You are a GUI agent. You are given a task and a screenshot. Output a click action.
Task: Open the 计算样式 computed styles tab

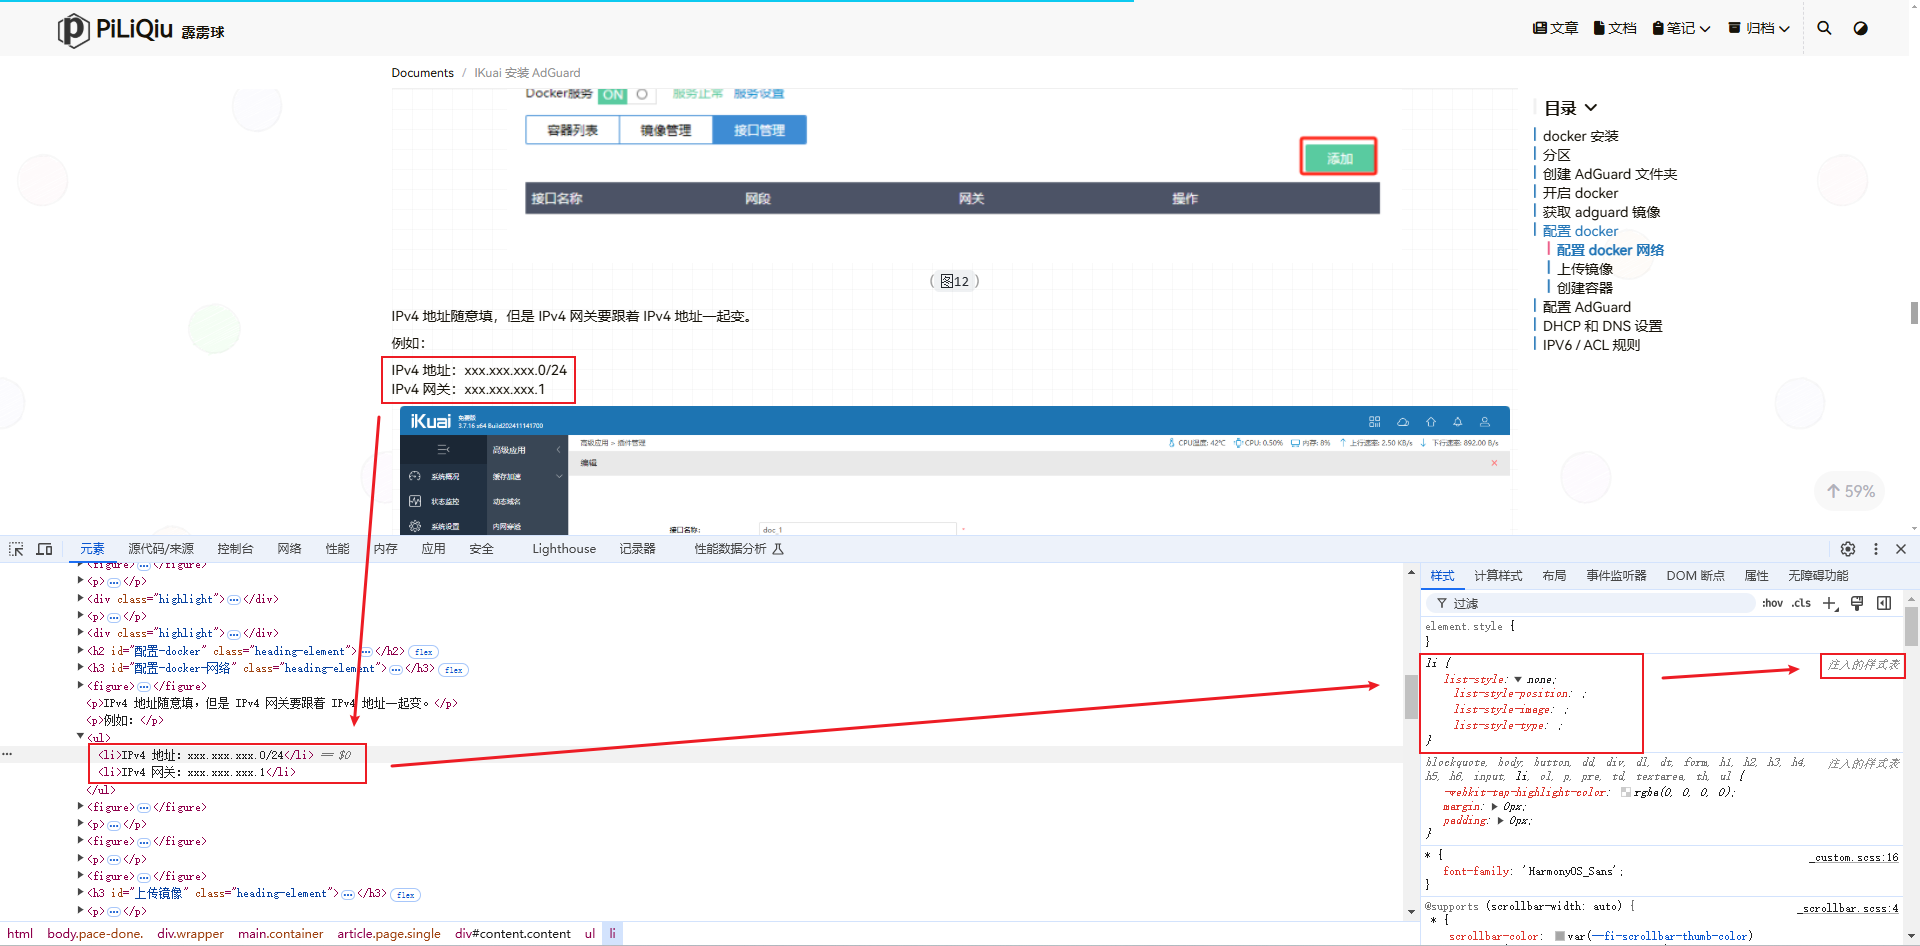[1497, 576]
